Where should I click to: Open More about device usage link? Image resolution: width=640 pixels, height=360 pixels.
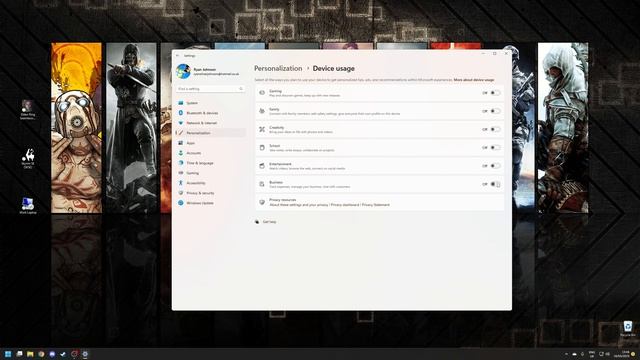(x=474, y=80)
